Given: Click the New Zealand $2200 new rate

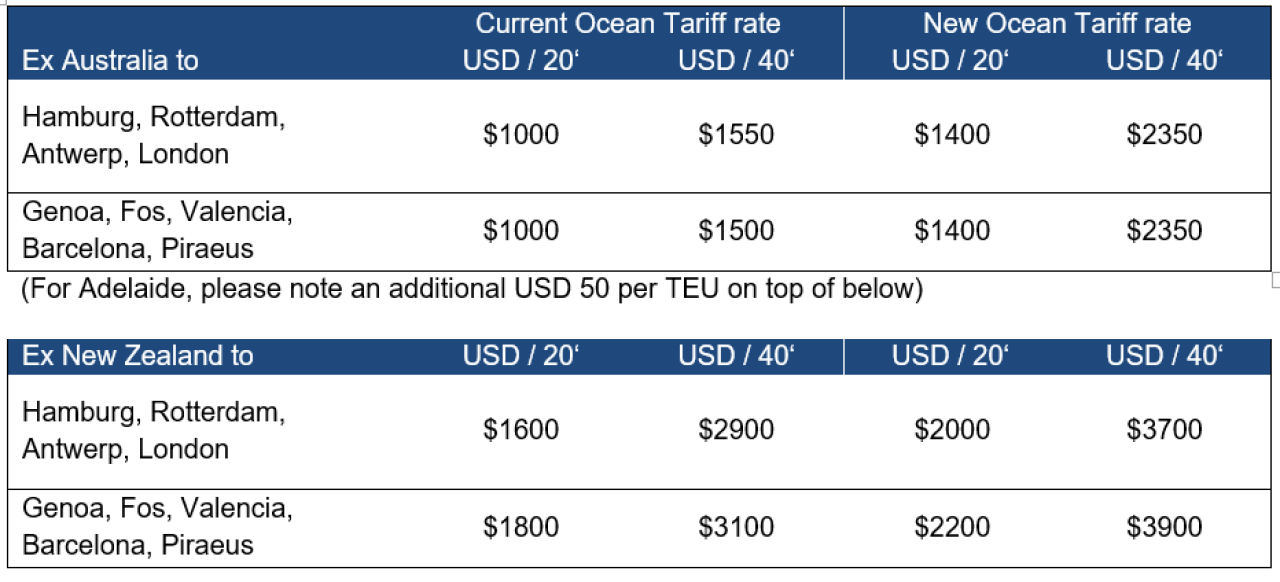Looking at the screenshot, I should click(952, 526).
